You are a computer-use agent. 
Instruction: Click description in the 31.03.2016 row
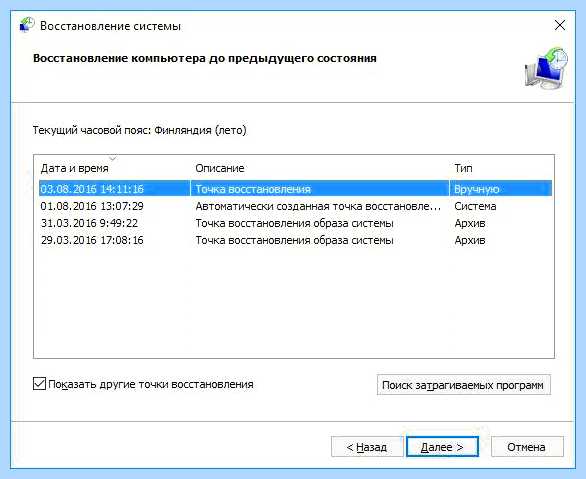(294, 223)
